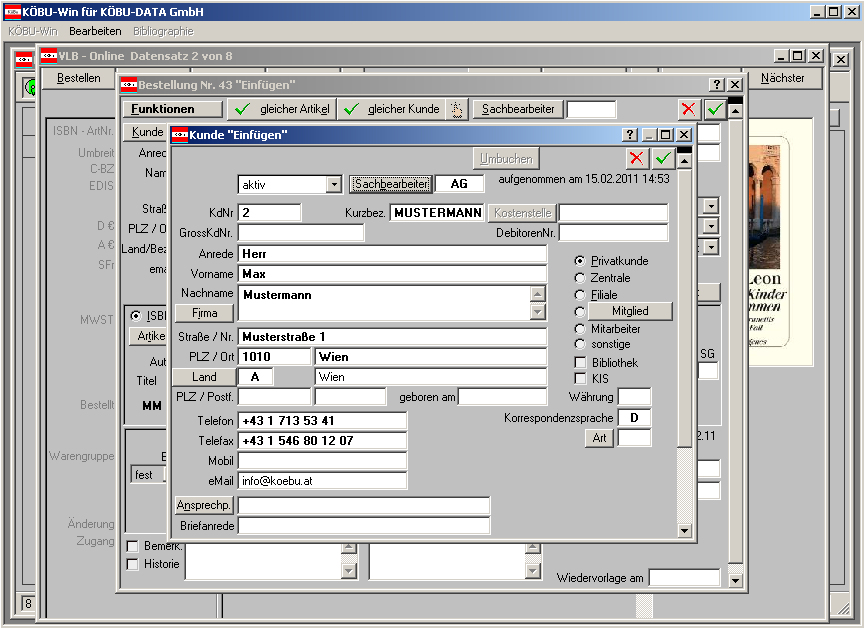The height and width of the screenshot is (628, 864).
Task: Enable the KIS checkbox
Action: pyautogui.click(x=580, y=378)
